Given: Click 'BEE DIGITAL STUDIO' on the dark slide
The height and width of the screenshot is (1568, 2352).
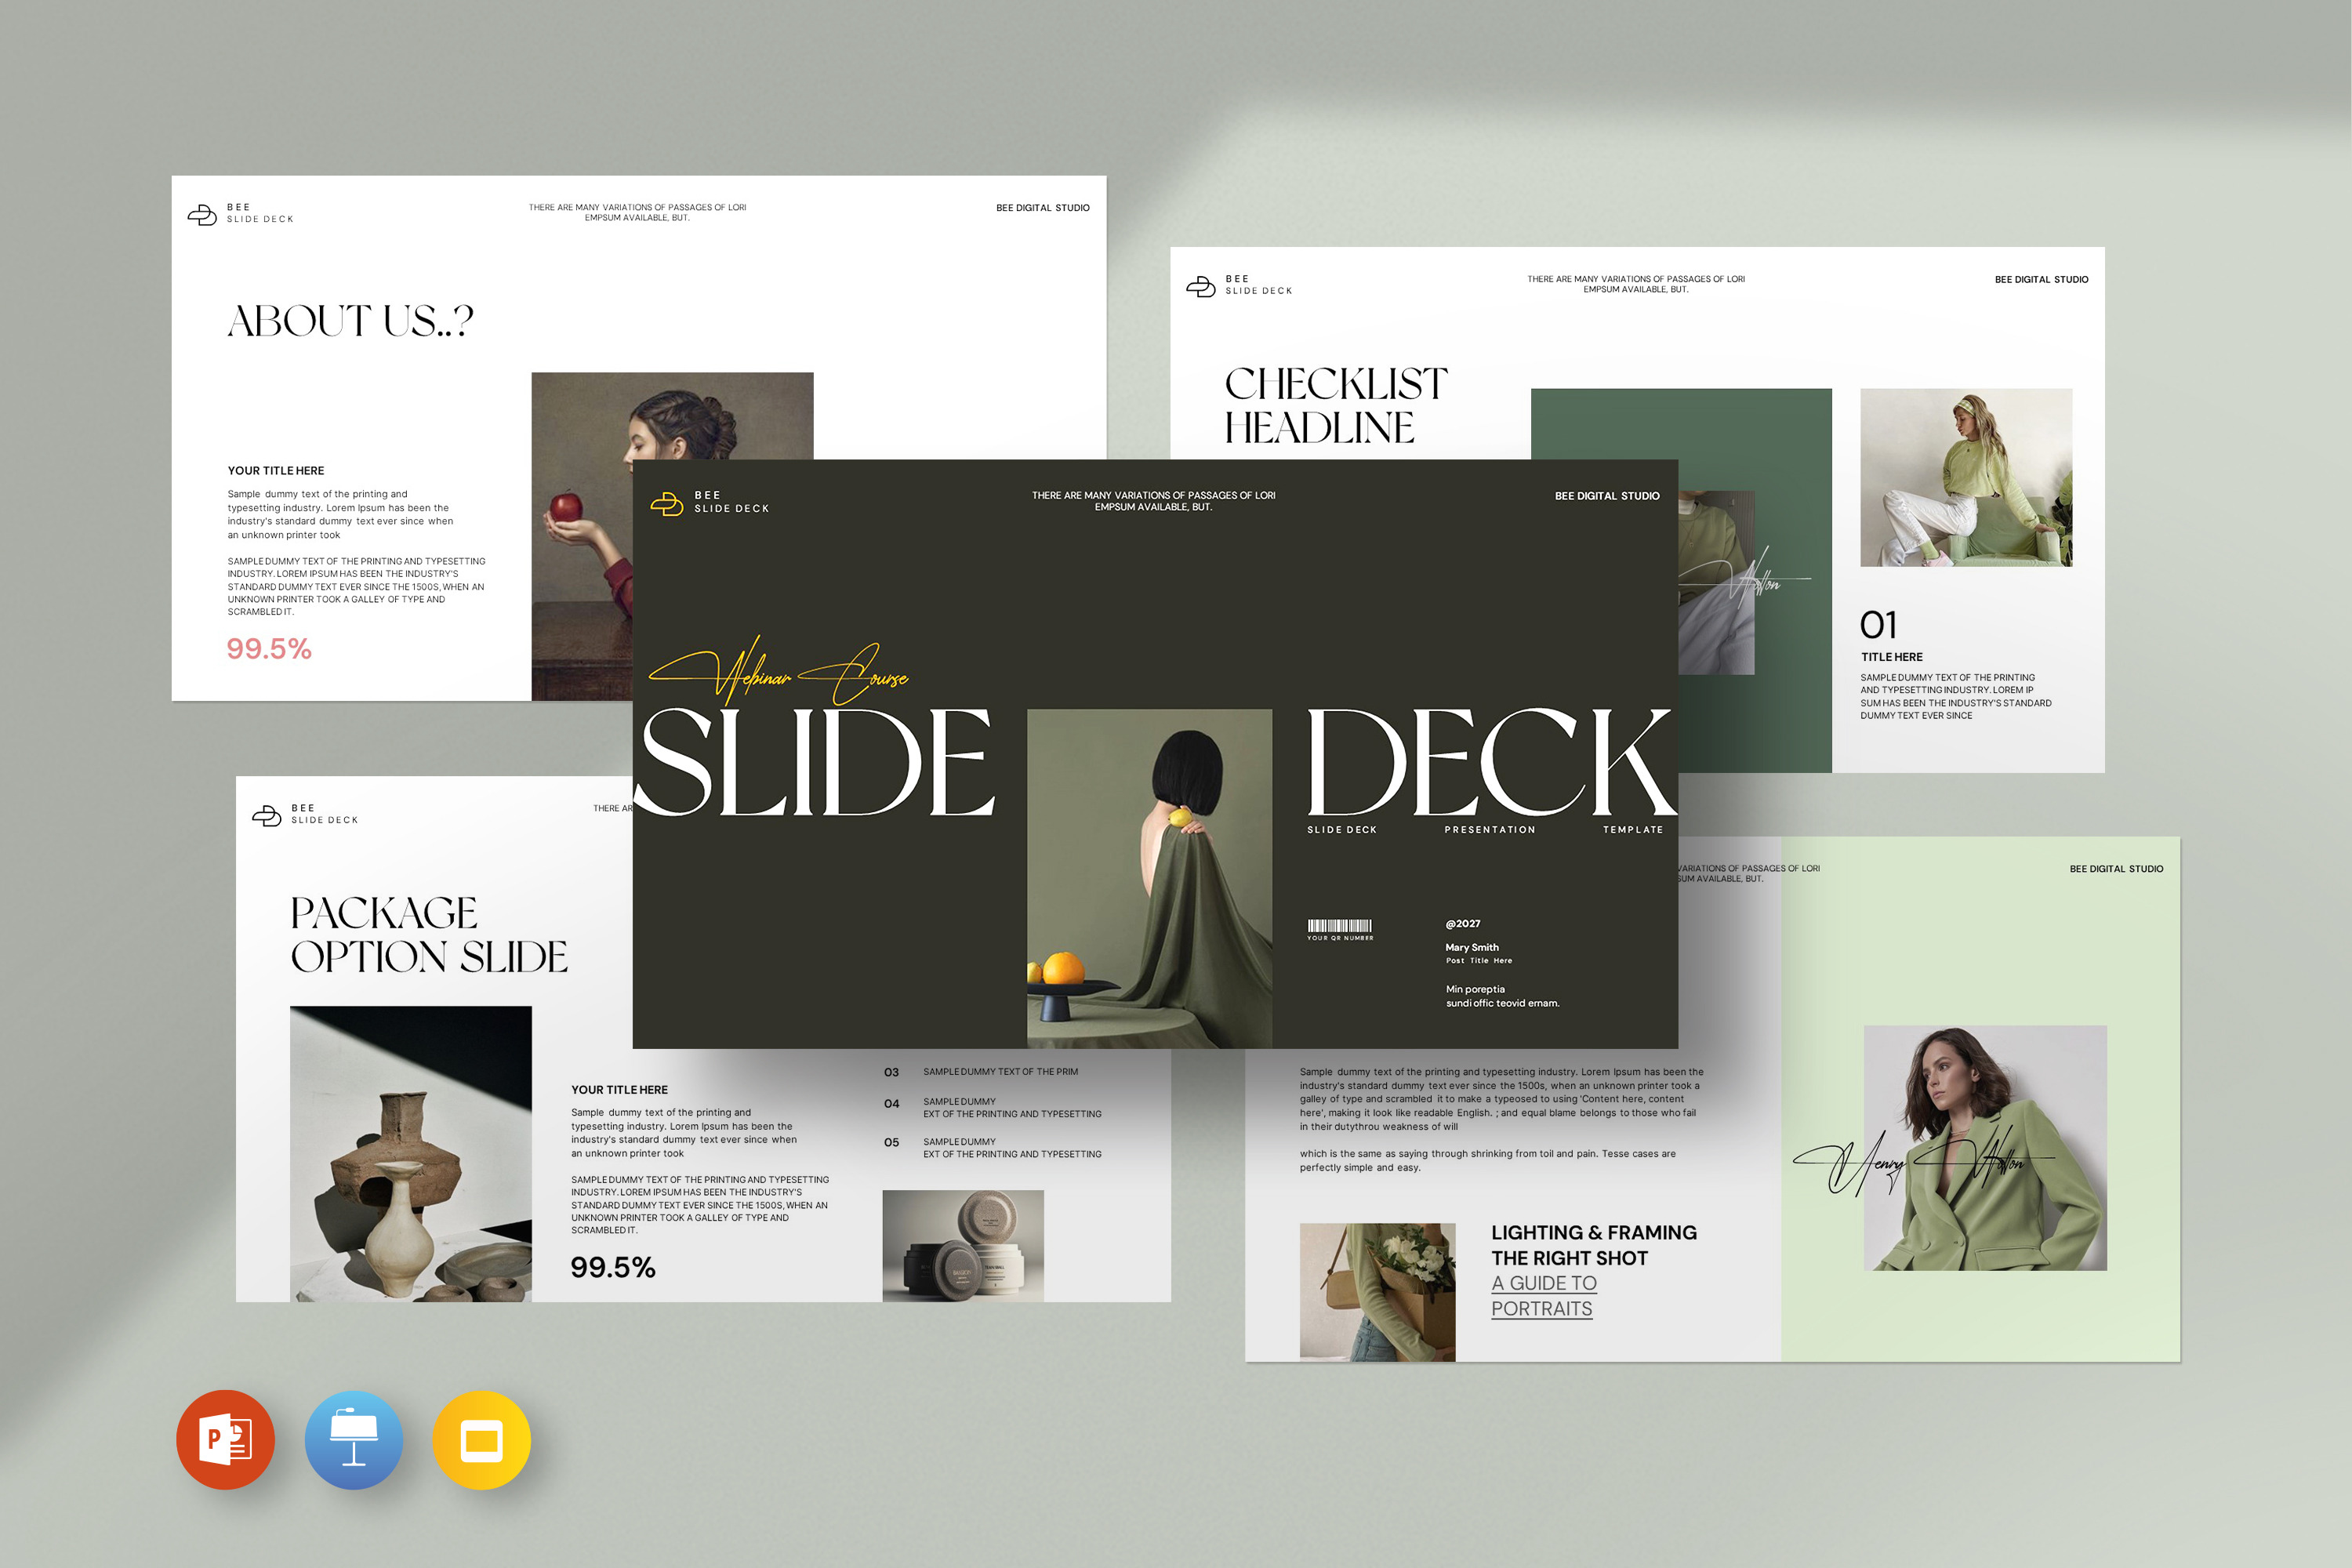Looking at the screenshot, I should click(1607, 496).
